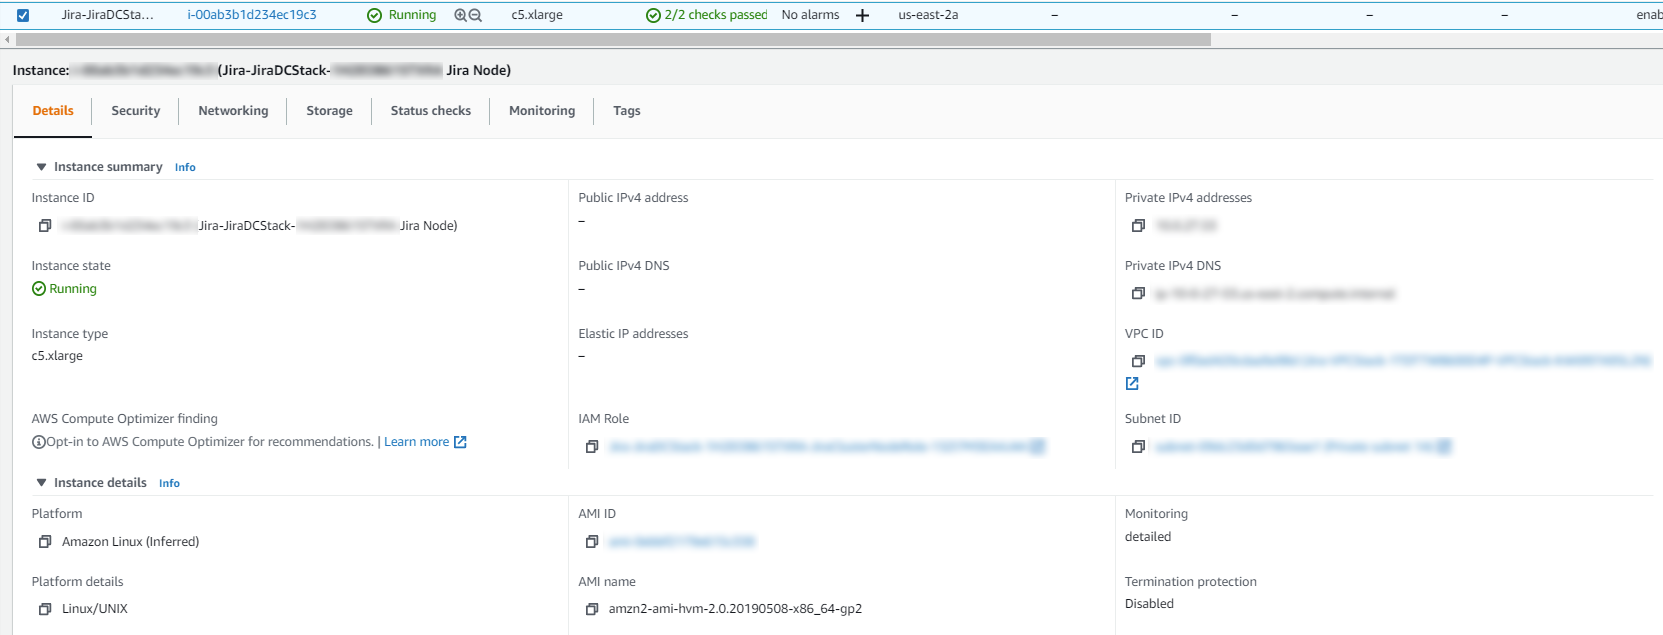Open the blurred IAM Role link

point(826,447)
